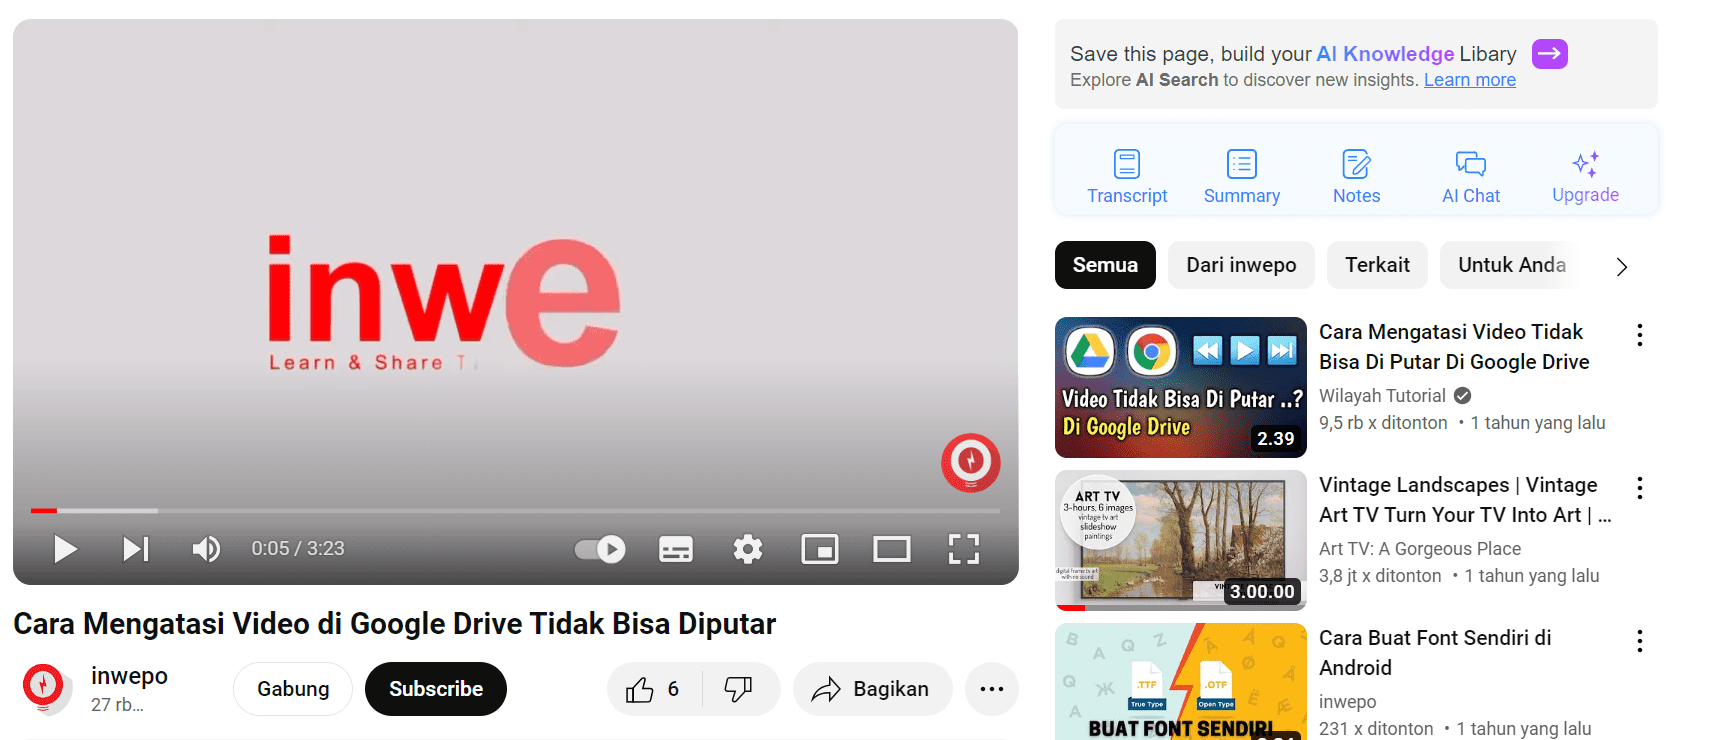Open the Buat Font Sendiri thumbnail
Image resolution: width=1712 pixels, height=740 pixels.
click(x=1181, y=682)
